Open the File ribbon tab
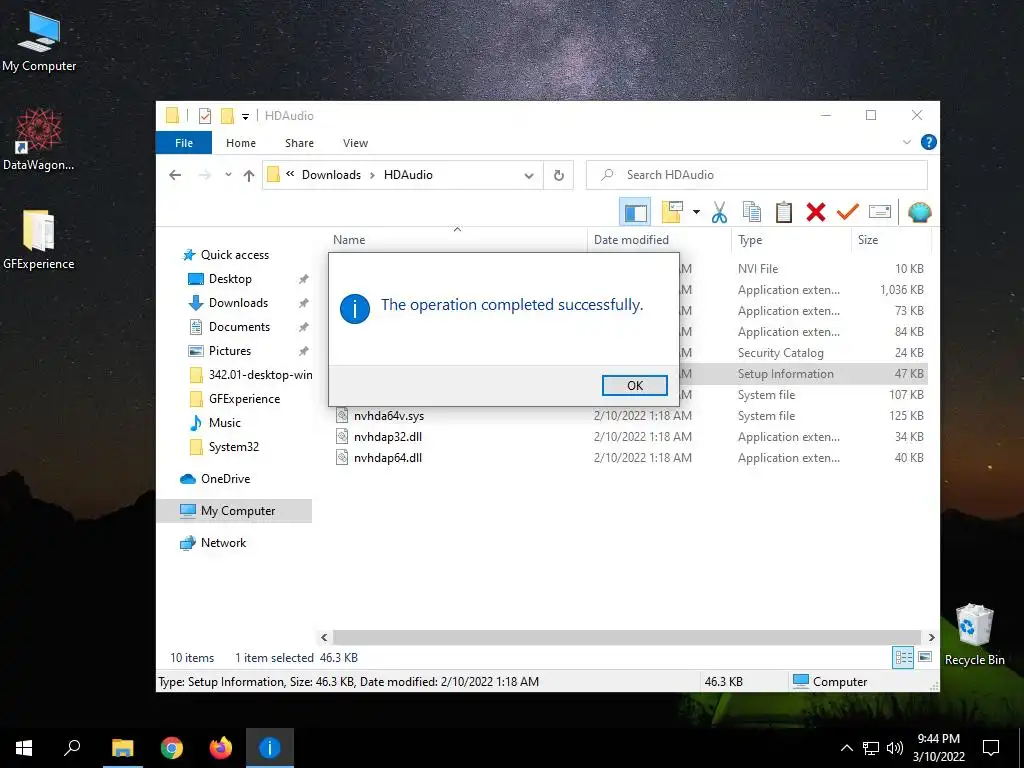This screenshot has height=768, width=1024. [x=184, y=142]
